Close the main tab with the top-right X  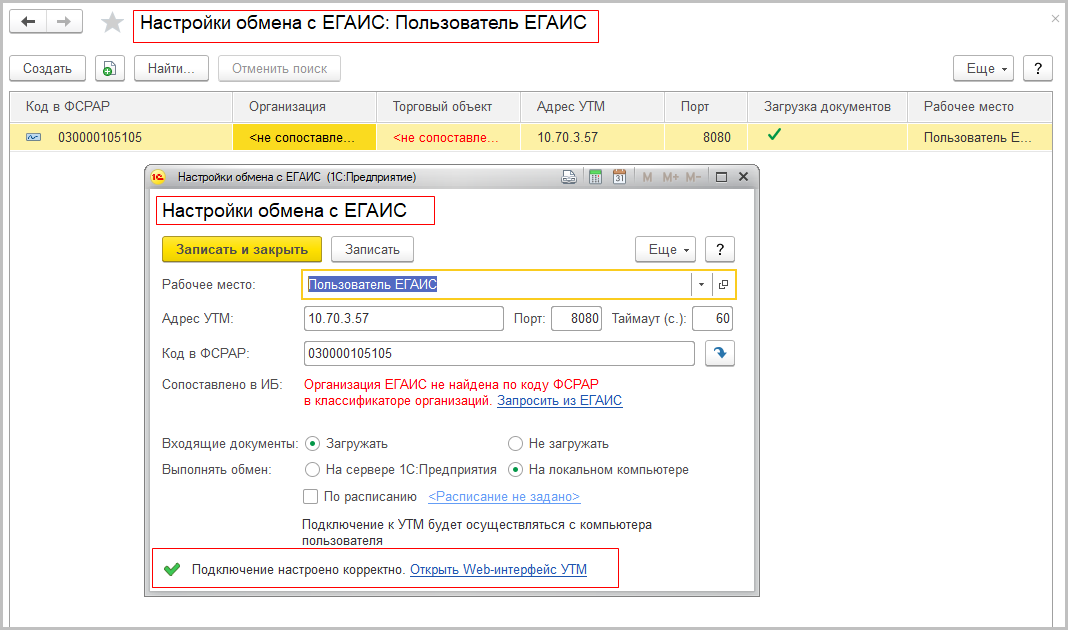1055,19
